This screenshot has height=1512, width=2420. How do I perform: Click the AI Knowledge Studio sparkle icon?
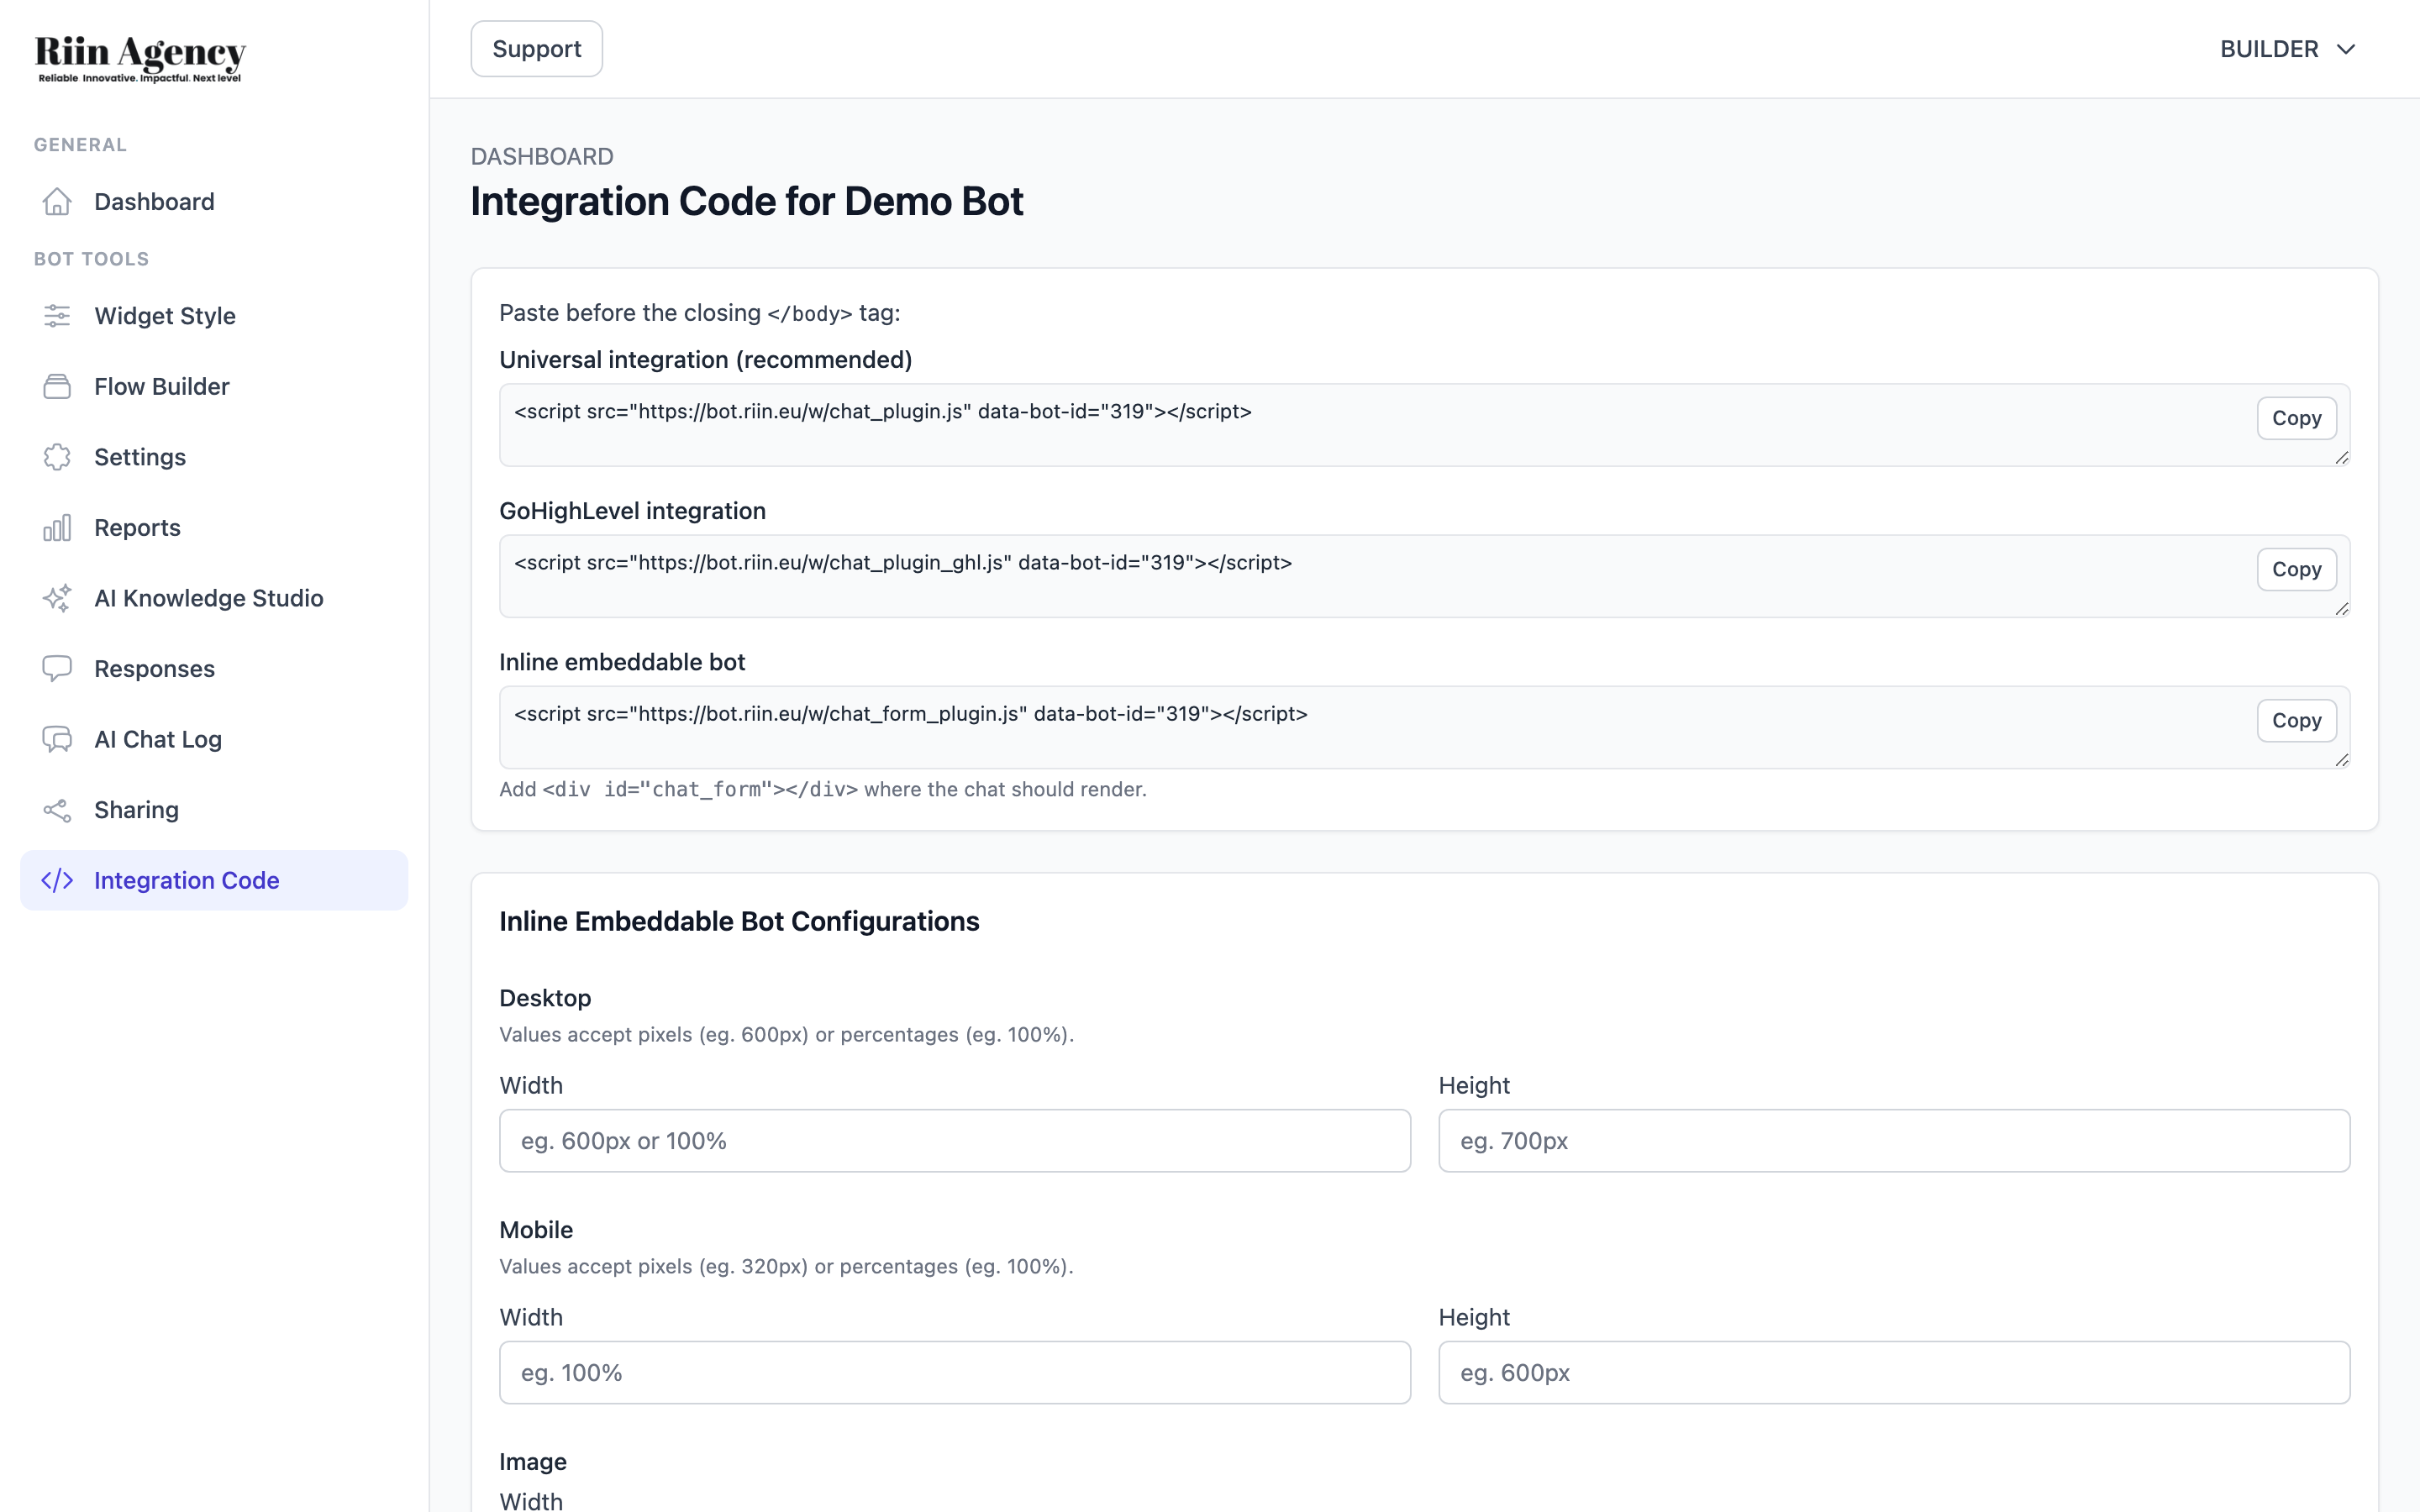coord(57,598)
